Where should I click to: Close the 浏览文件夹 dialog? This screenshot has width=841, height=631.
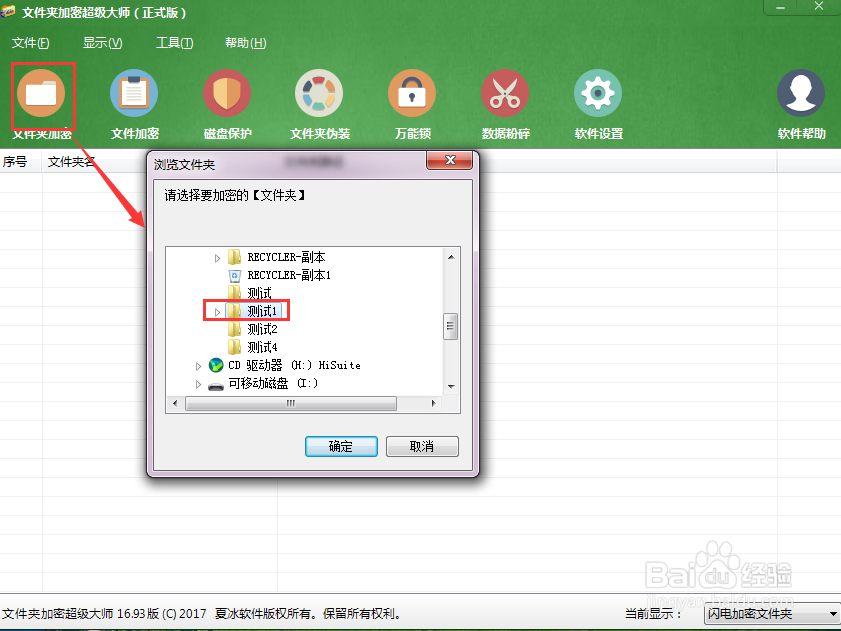coord(449,160)
